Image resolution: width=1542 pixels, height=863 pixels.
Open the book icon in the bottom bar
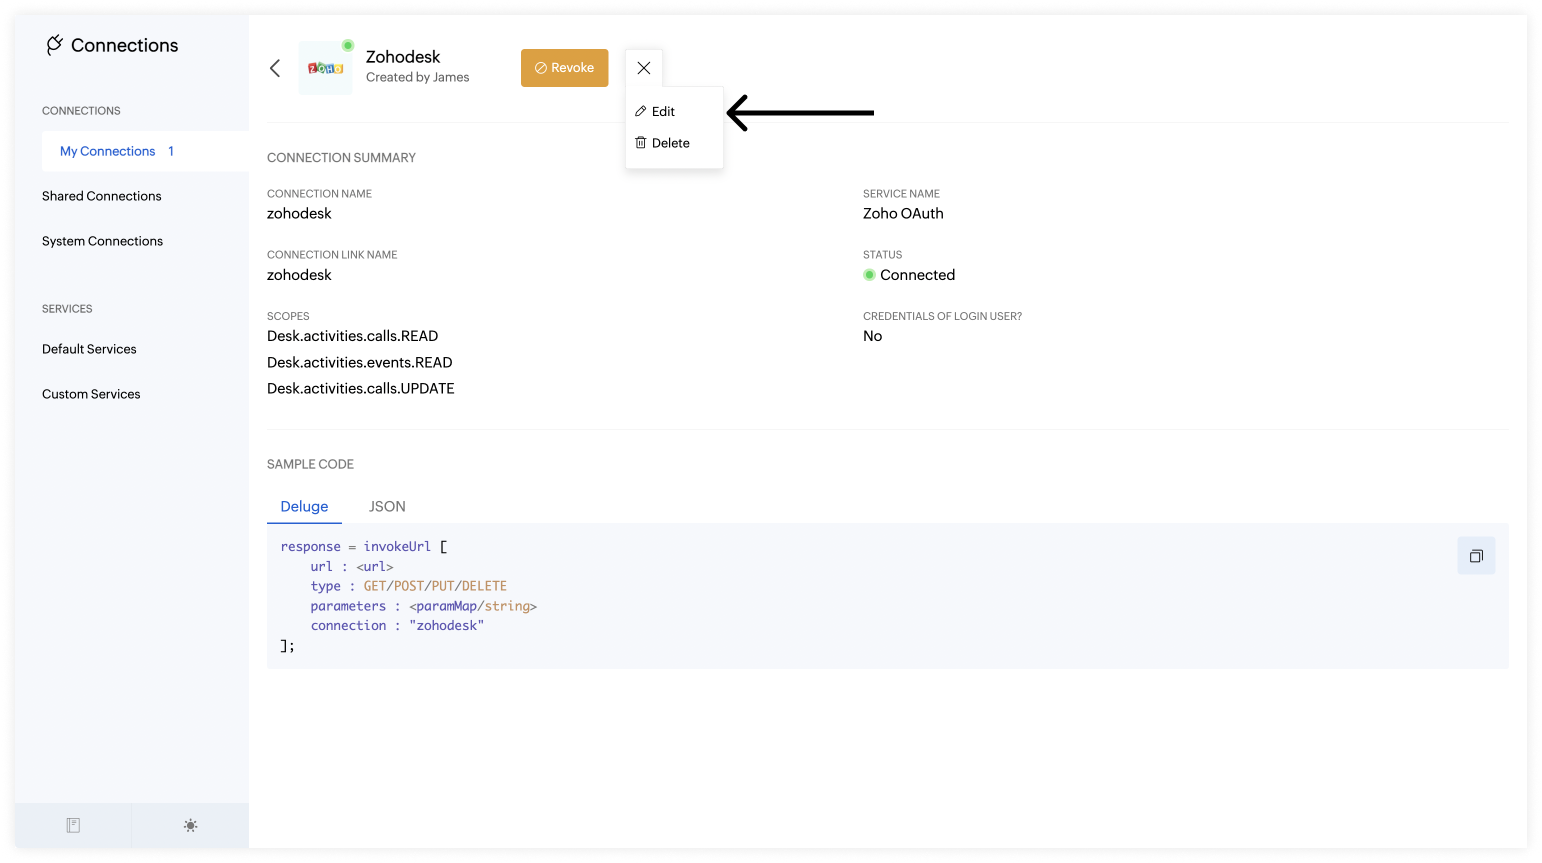point(73,825)
